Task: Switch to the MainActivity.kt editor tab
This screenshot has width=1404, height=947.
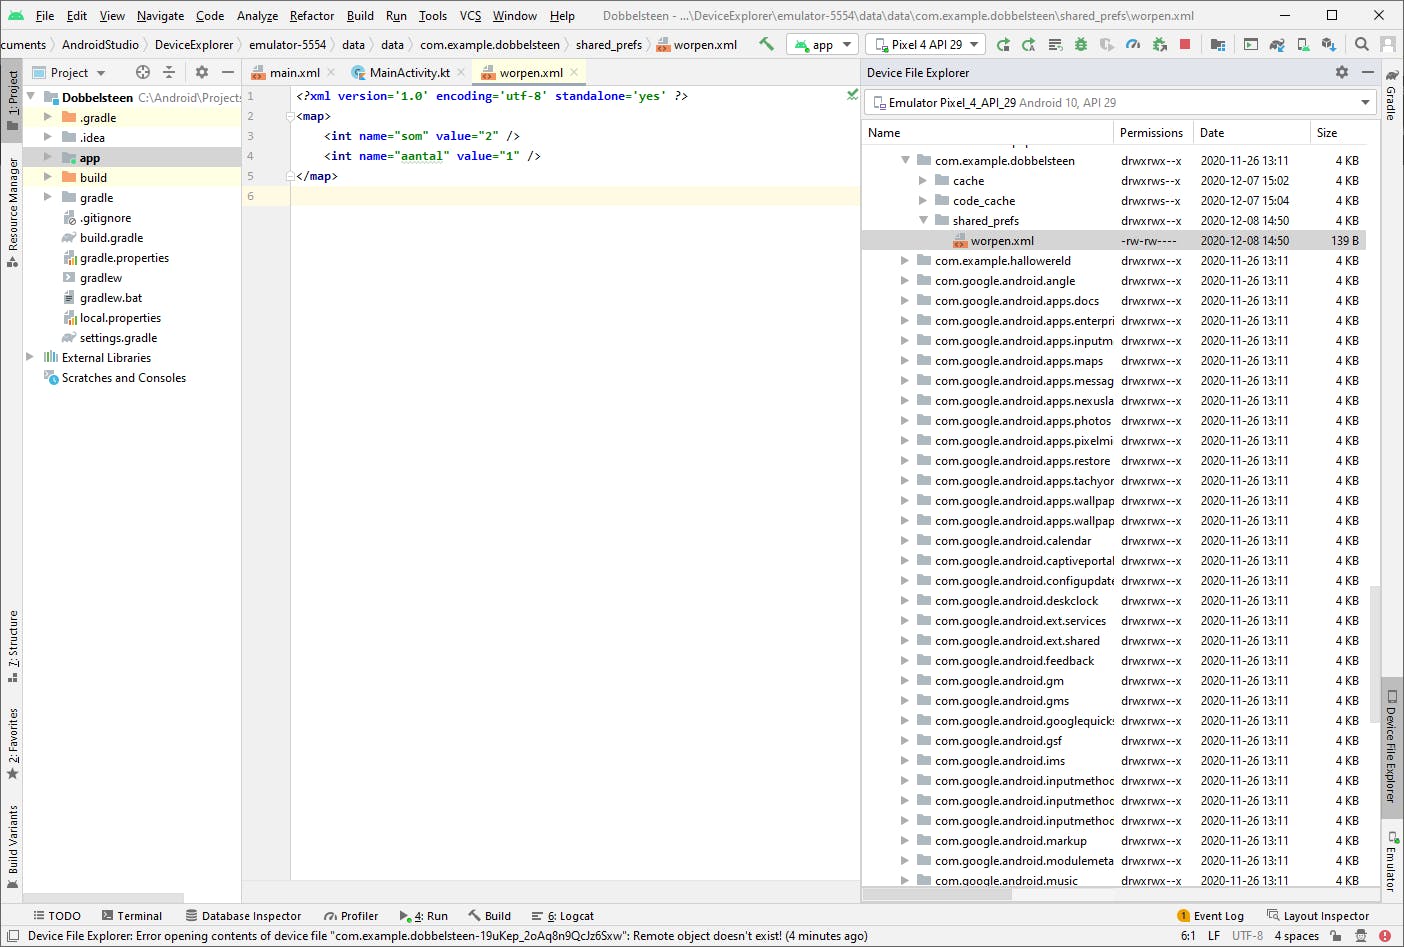Action: pos(409,73)
